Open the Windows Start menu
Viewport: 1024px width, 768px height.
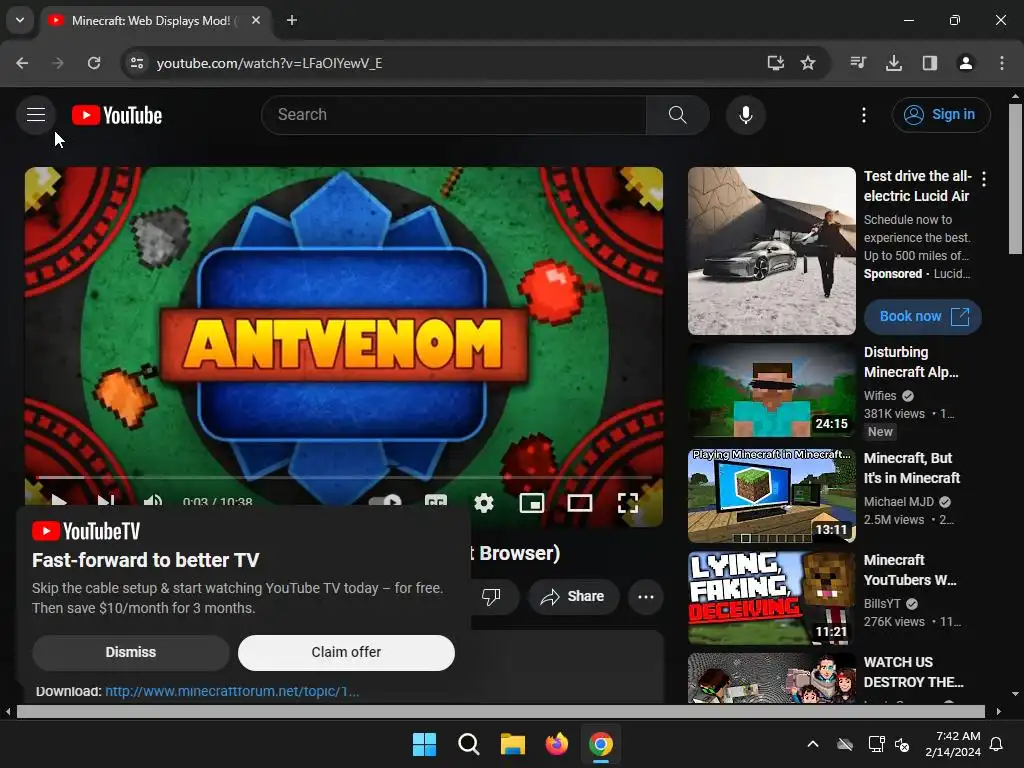point(424,744)
